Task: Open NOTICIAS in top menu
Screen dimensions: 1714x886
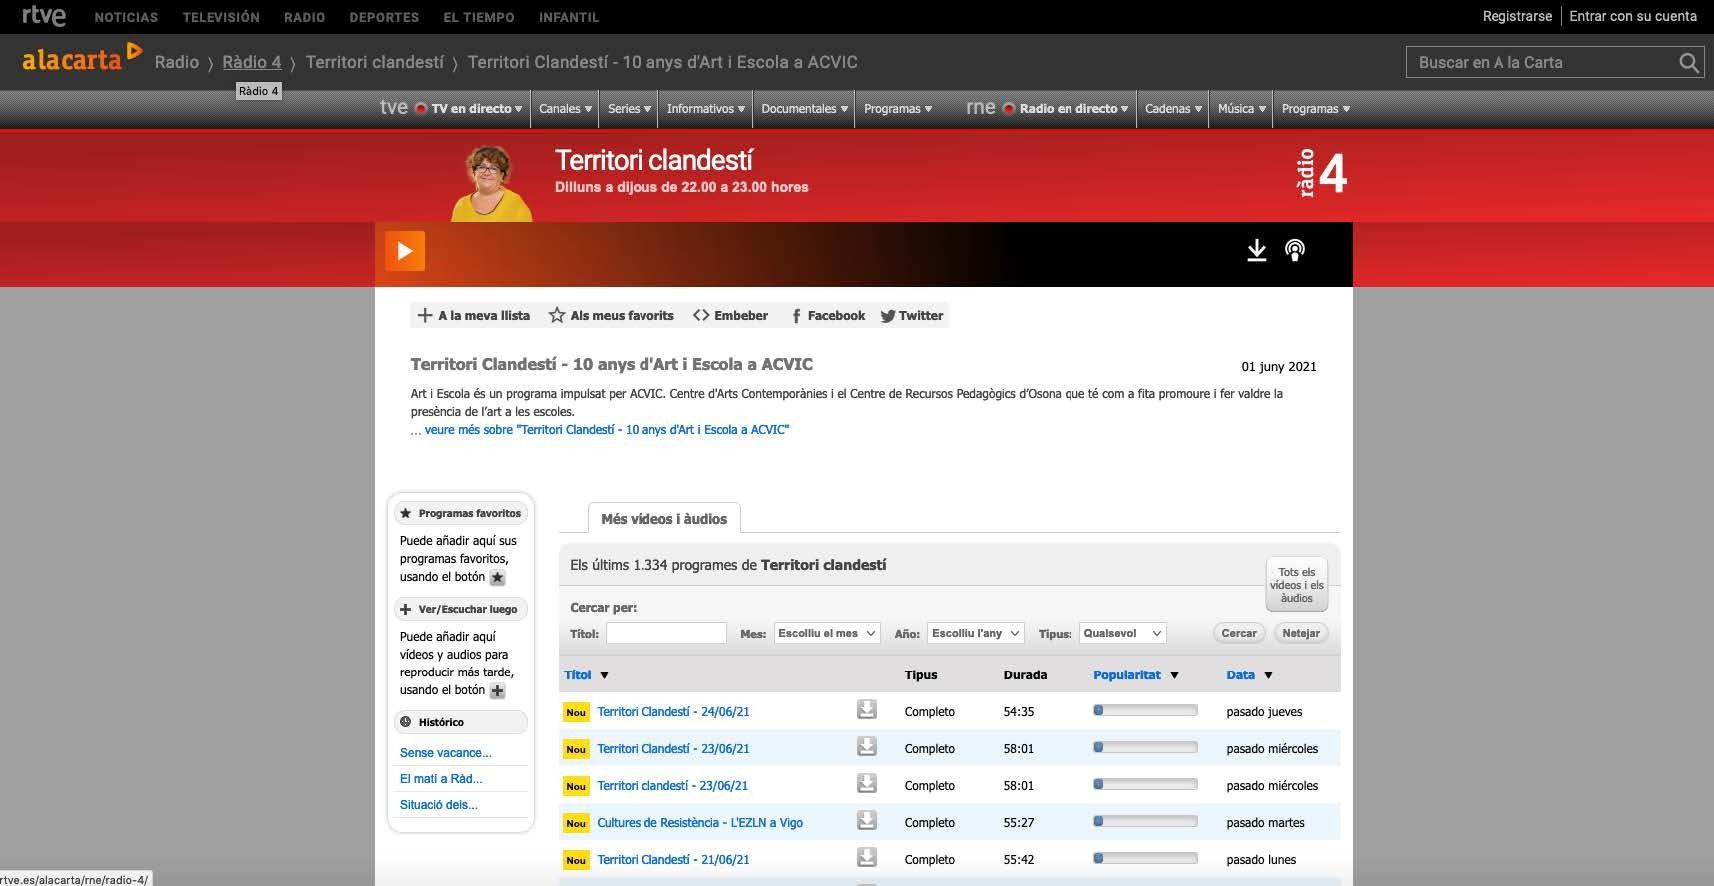Action: 126,17
